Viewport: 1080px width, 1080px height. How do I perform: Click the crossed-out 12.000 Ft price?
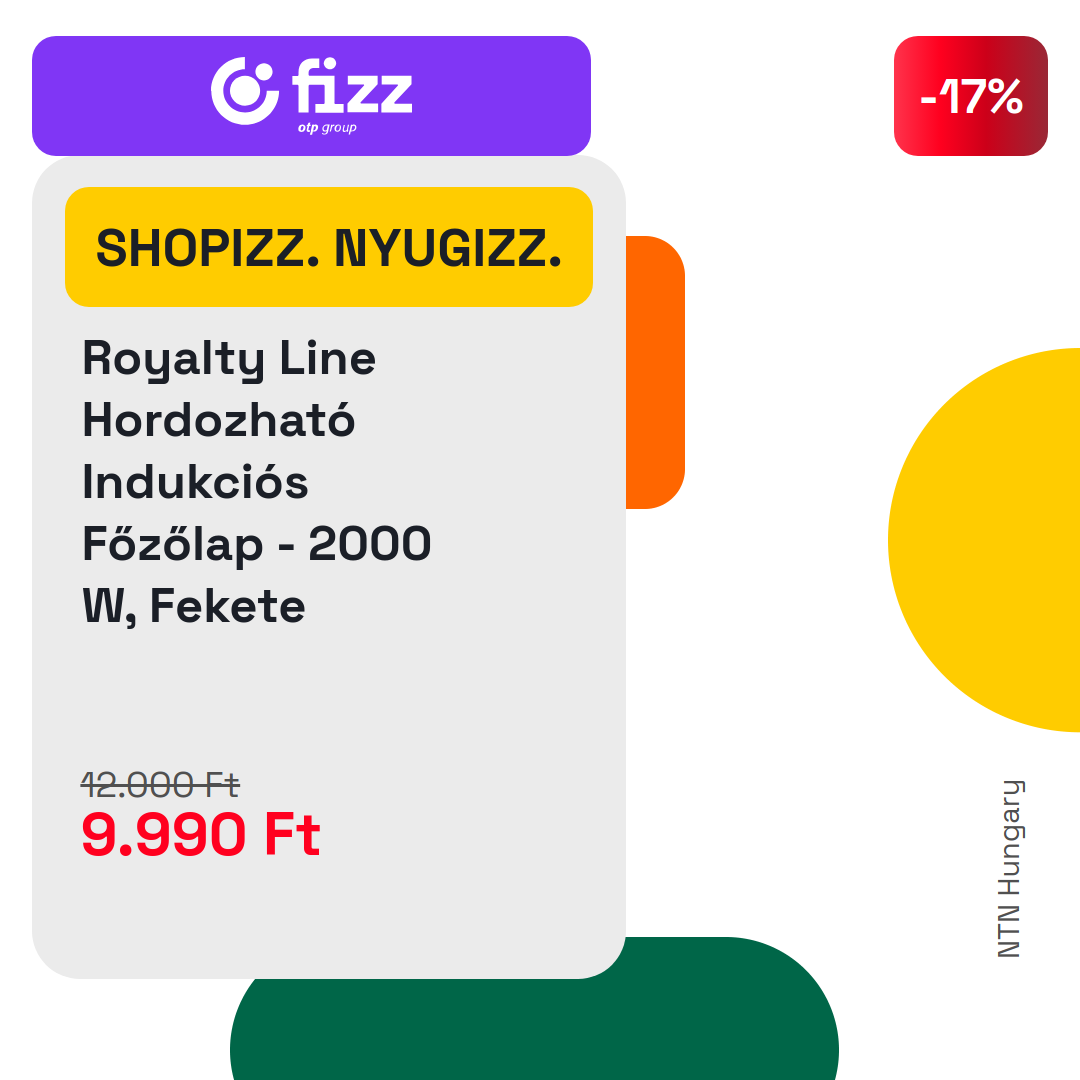pyautogui.click(x=160, y=785)
